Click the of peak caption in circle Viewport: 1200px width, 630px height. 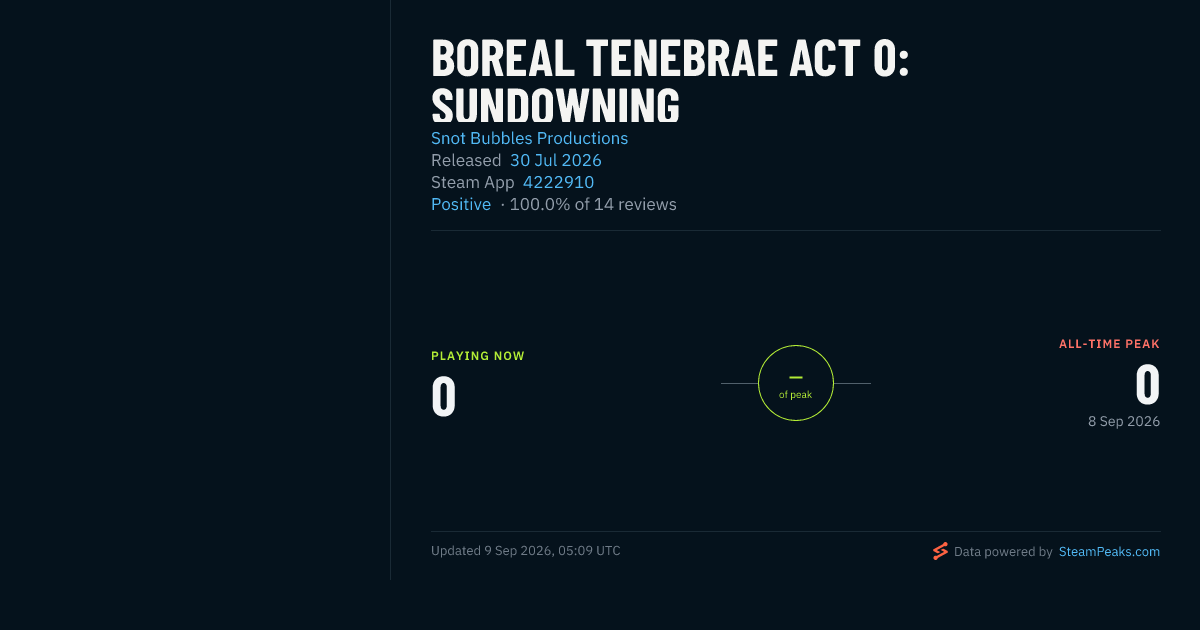coord(796,395)
